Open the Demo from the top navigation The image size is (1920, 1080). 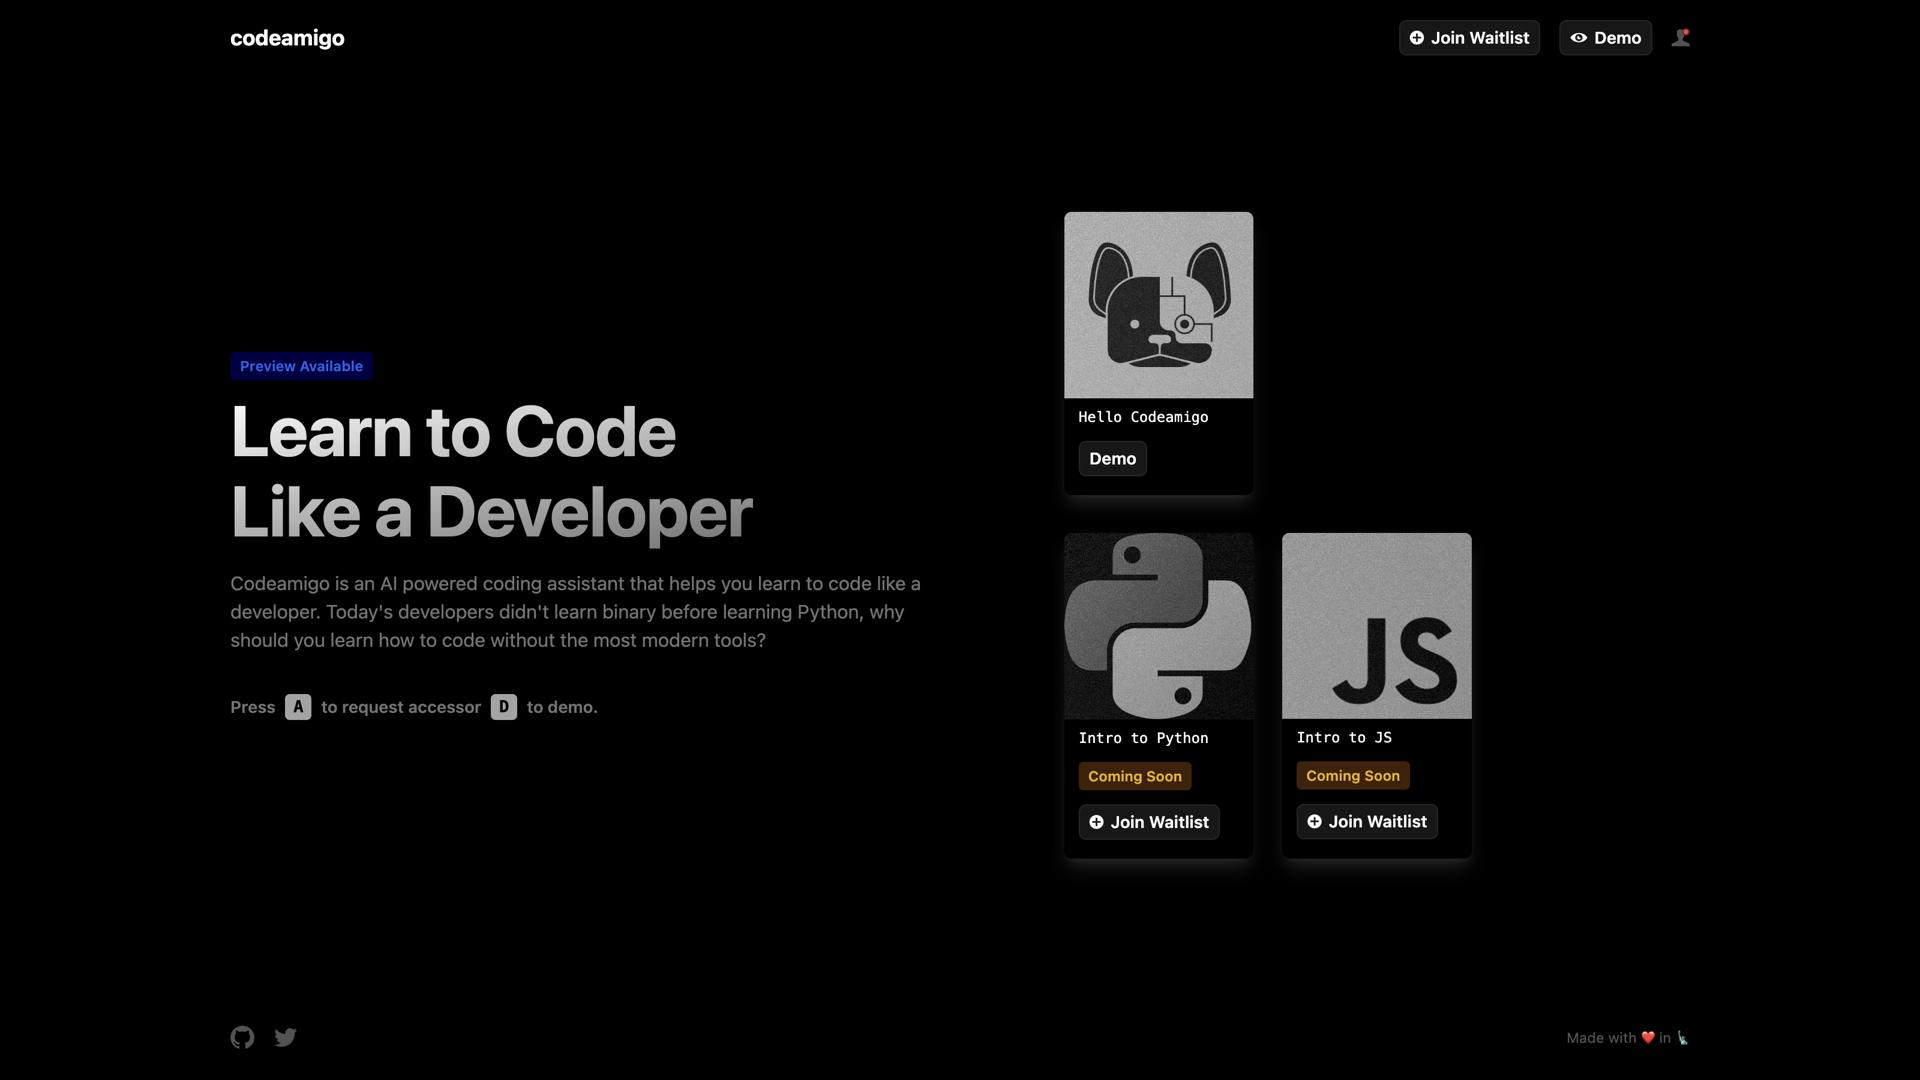1605,38
